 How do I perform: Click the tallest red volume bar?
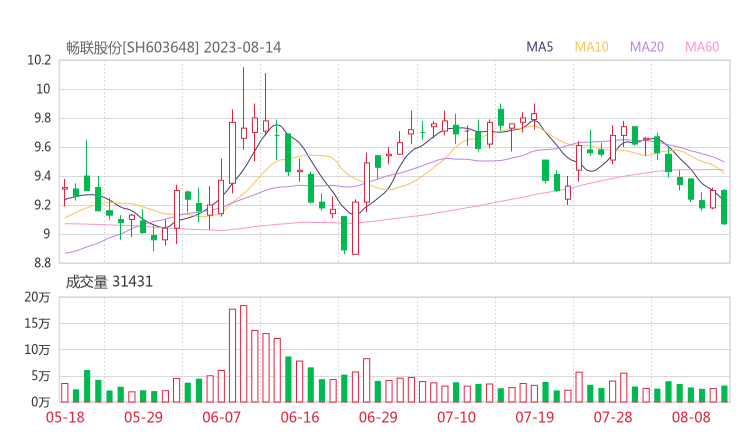pos(244,354)
